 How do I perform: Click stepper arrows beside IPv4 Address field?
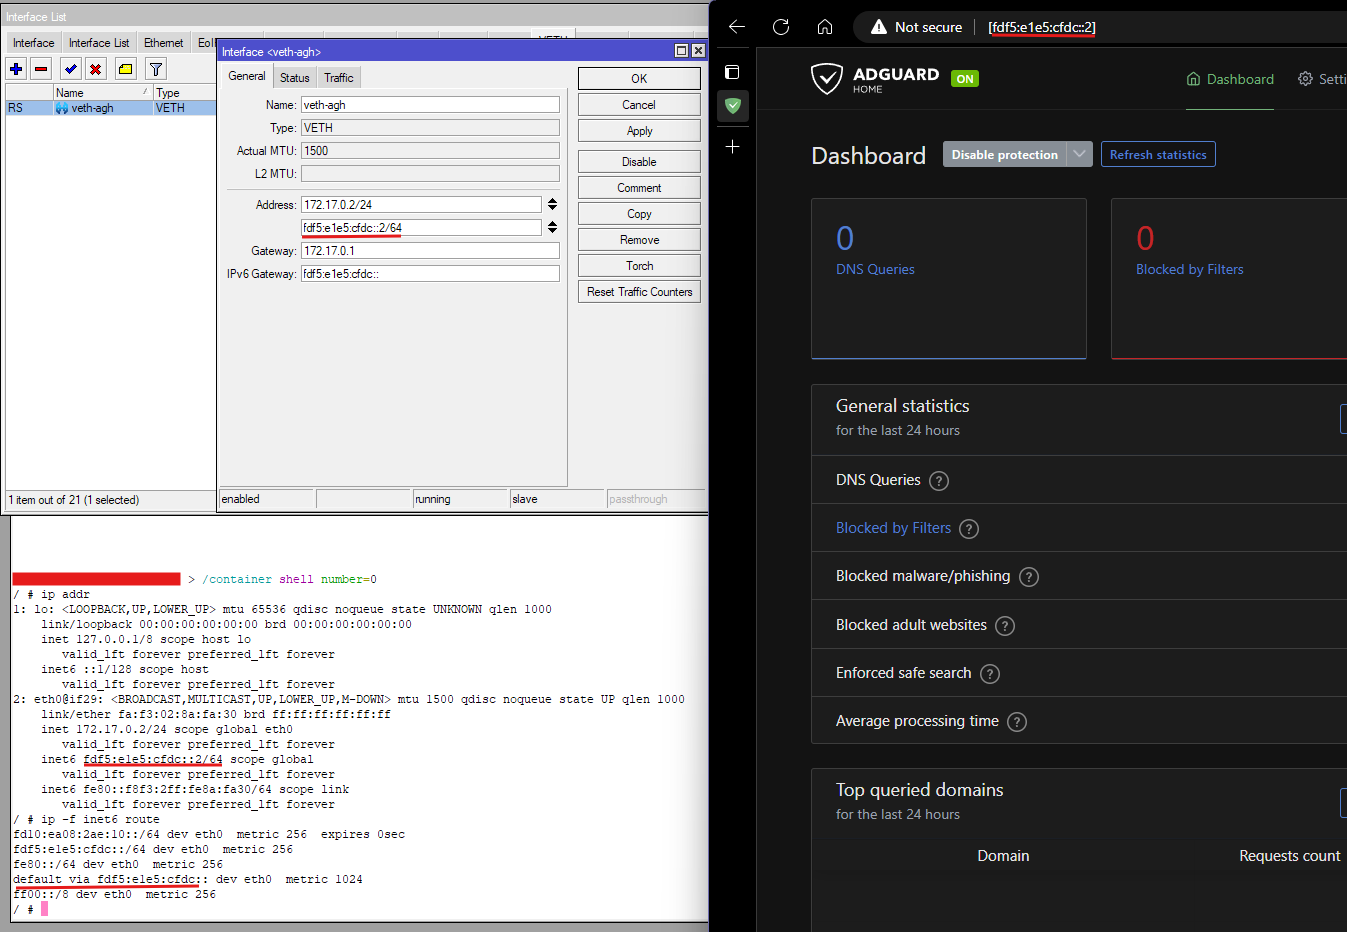point(552,204)
